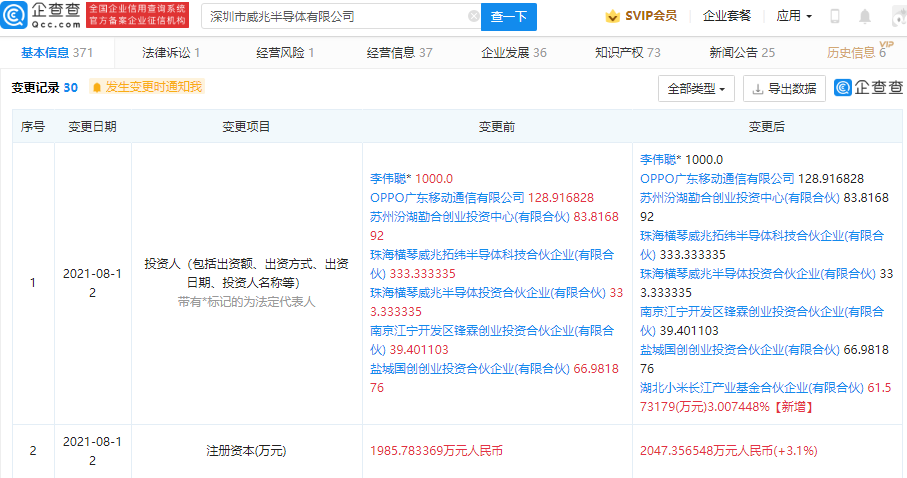The image size is (907, 478).
Task: Open 盐城国创创业投资 link in 变更前
Action: tap(470, 369)
